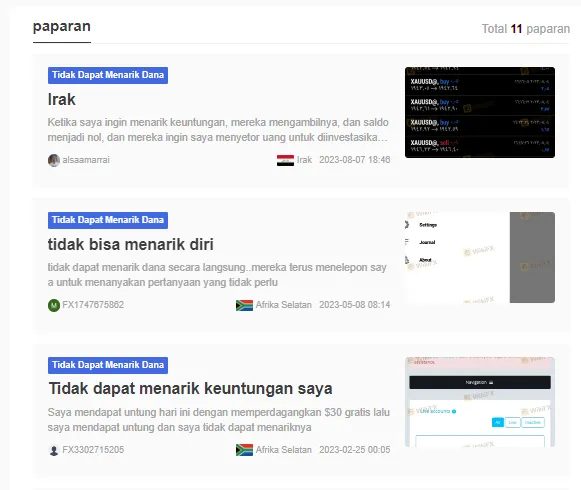Click the South Africa flag on third post
The height and width of the screenshot is (490, 581).
pyautogui.click(x=244, y=450)
